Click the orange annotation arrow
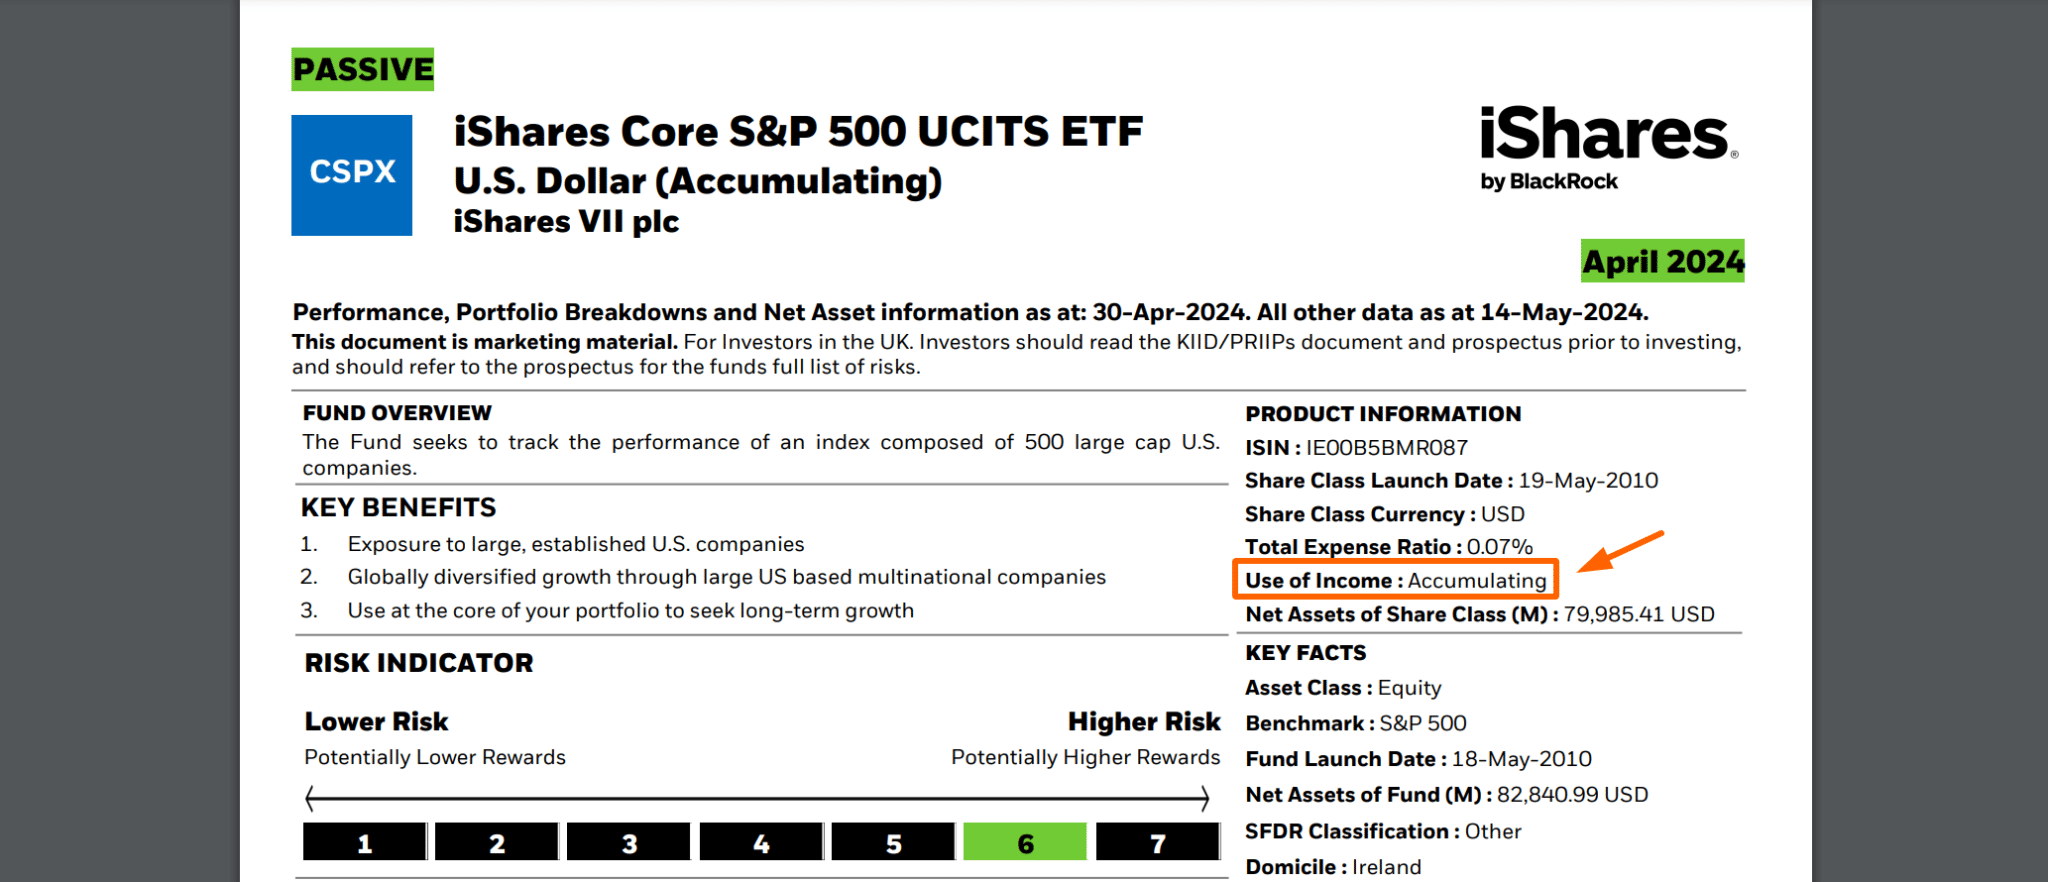2048x882 pixels. coord(1621,552)
